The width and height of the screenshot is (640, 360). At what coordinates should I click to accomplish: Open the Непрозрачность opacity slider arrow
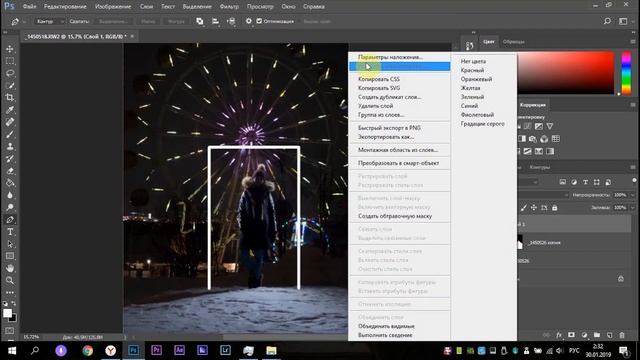(x=633, y=195)
